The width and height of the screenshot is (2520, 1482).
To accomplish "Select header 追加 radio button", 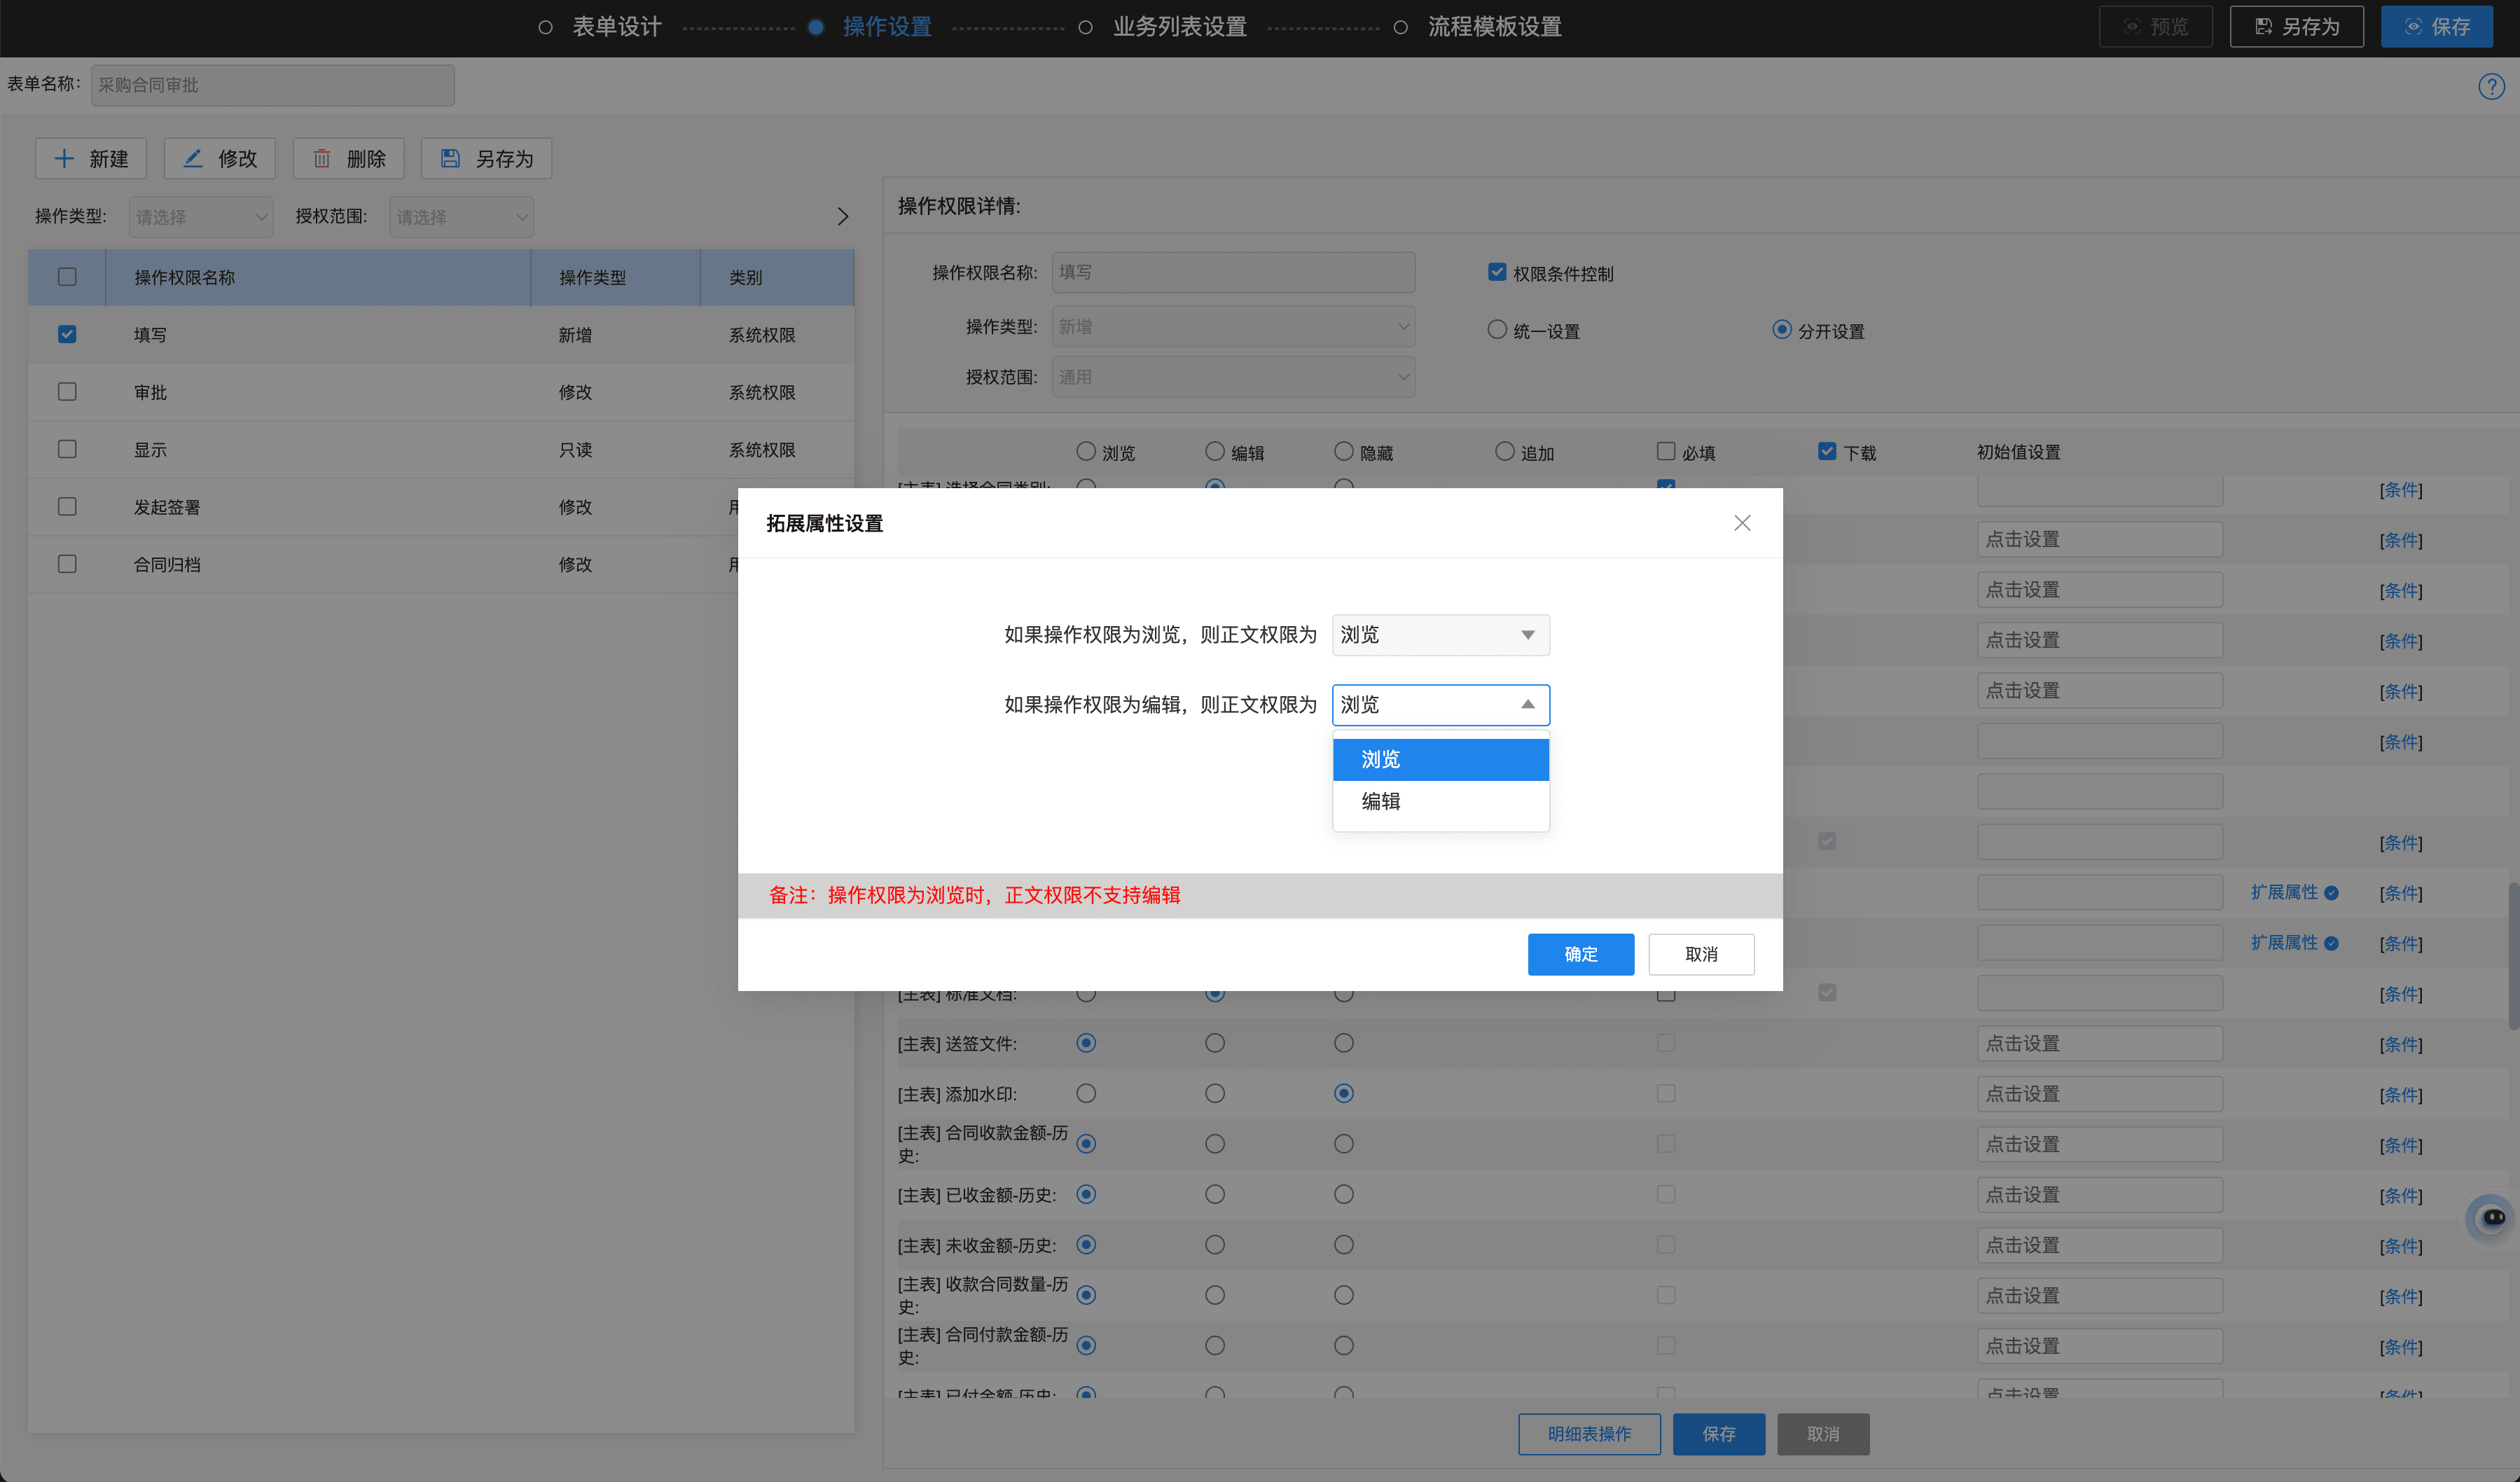I will coord(1505,452).
